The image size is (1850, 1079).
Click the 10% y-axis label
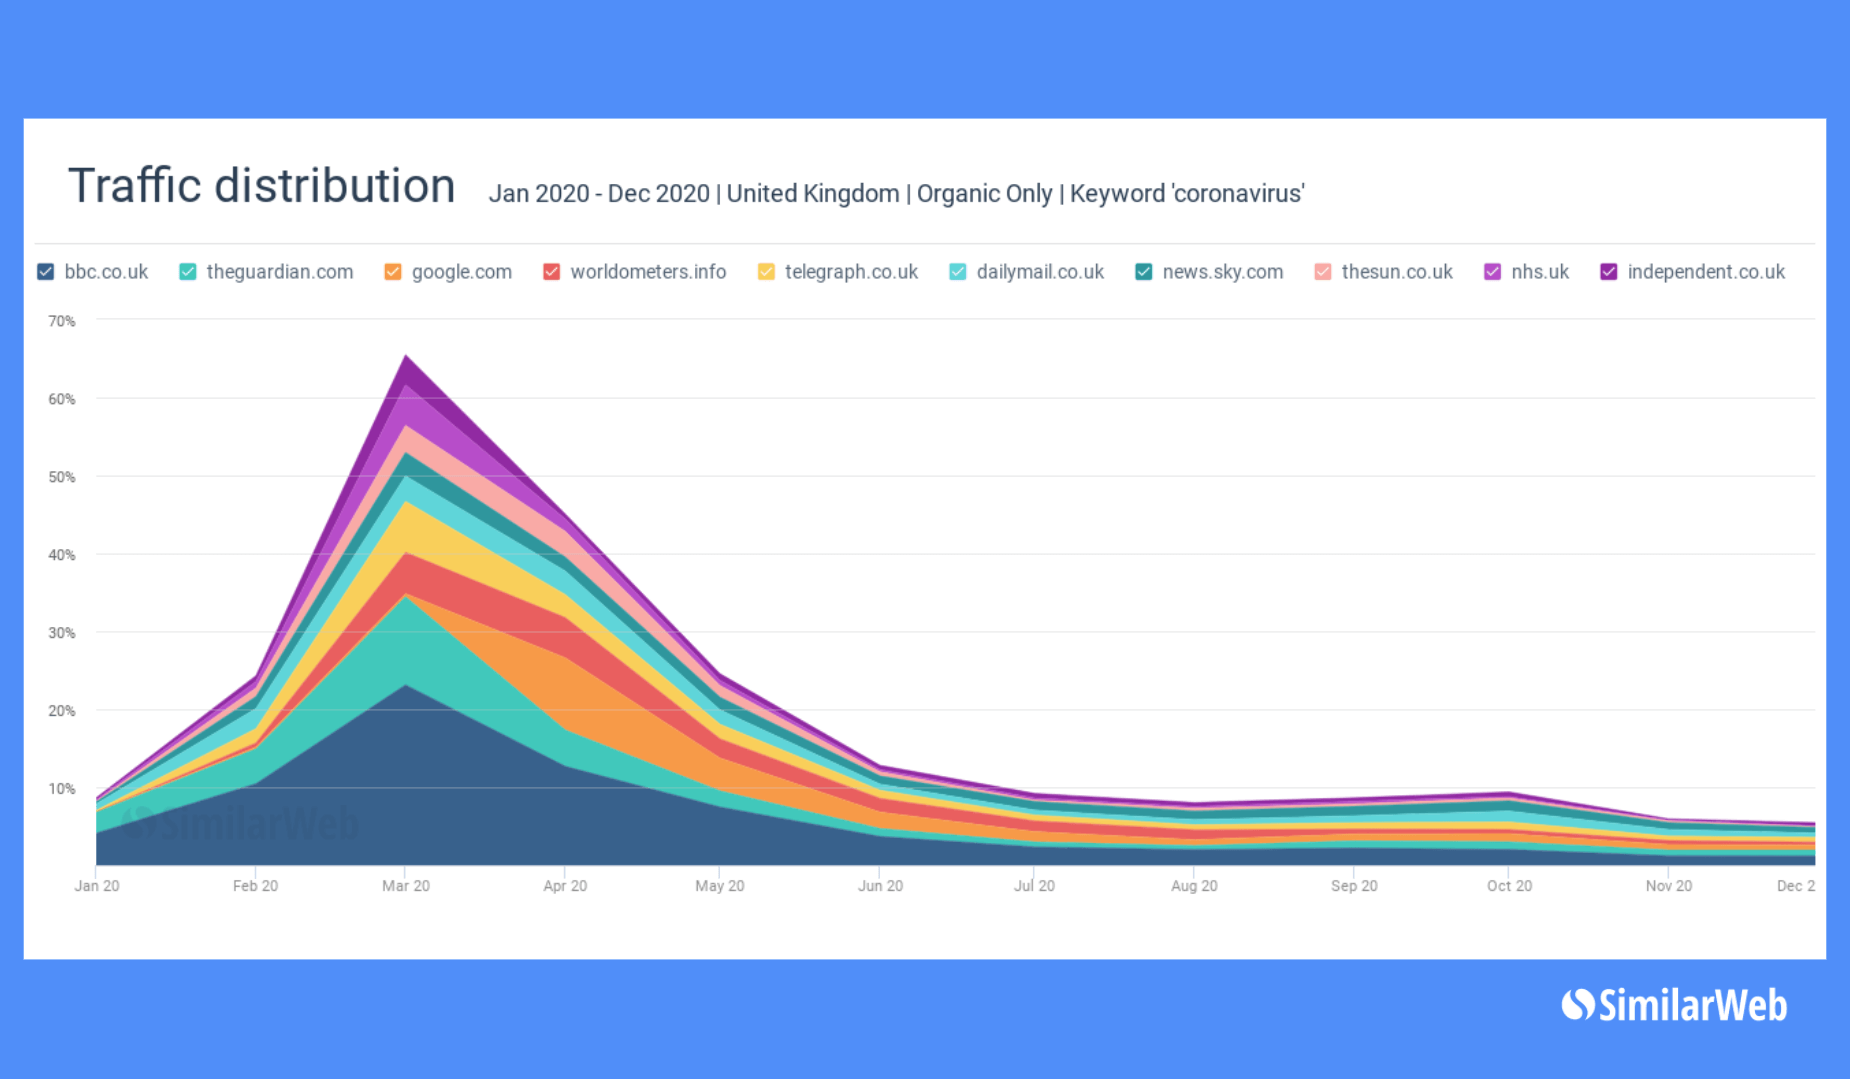[62, 789]
